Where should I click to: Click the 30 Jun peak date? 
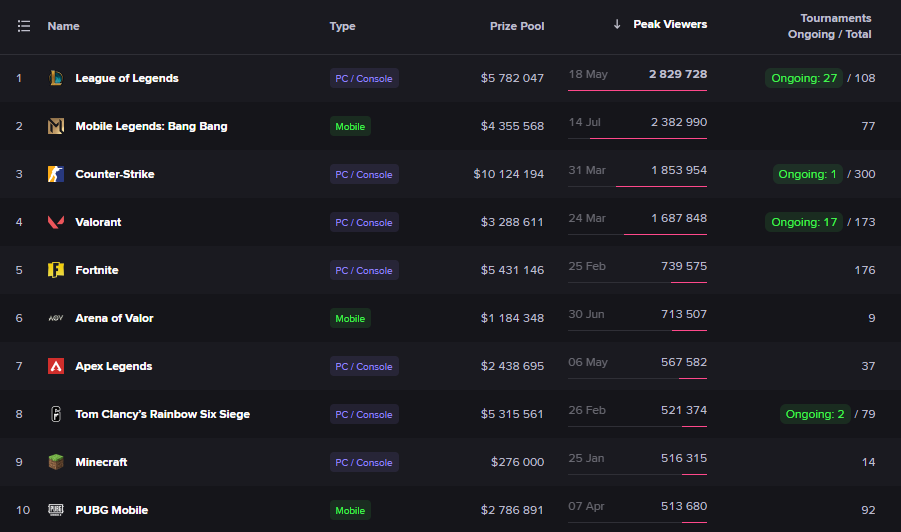coord(586,314)
